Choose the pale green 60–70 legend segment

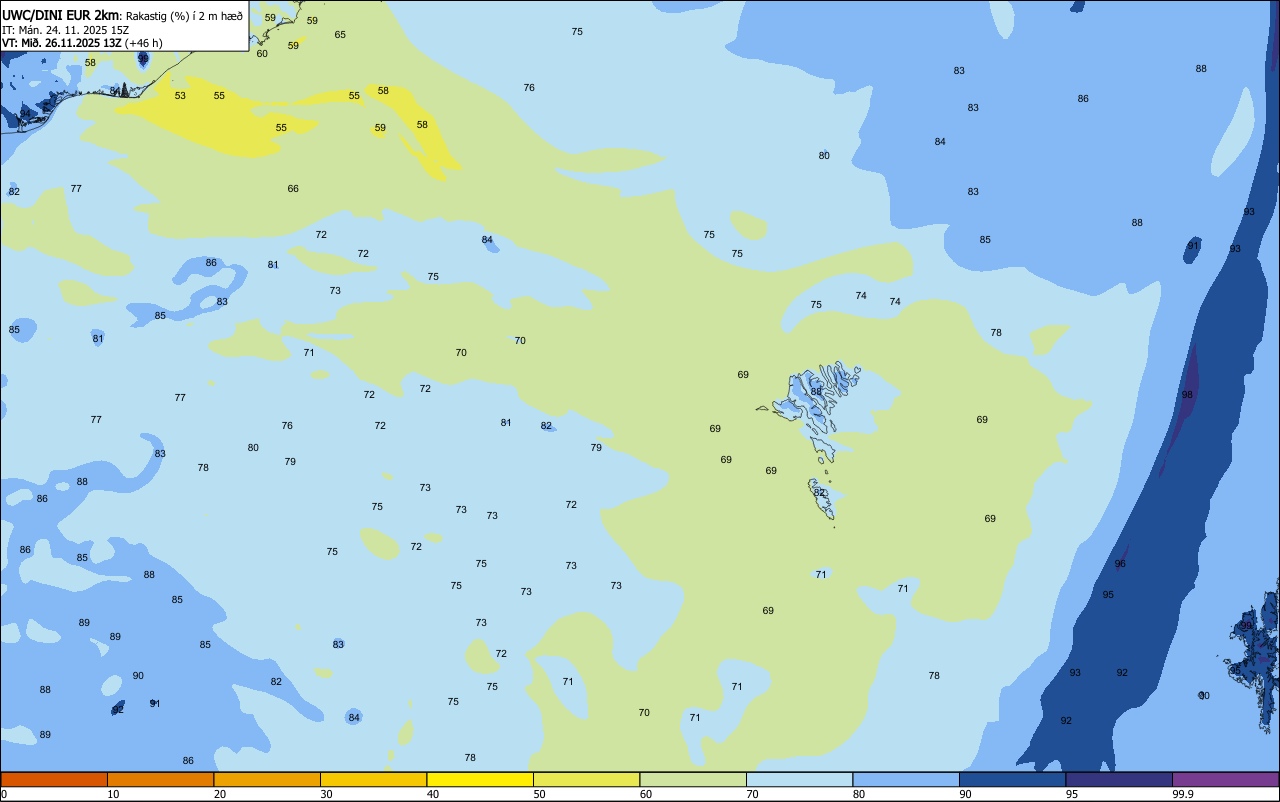693,779
